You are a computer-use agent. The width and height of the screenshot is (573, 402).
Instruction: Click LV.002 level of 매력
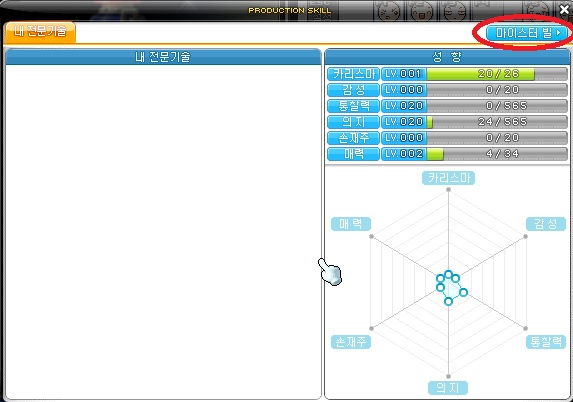[x=404, y=154]
